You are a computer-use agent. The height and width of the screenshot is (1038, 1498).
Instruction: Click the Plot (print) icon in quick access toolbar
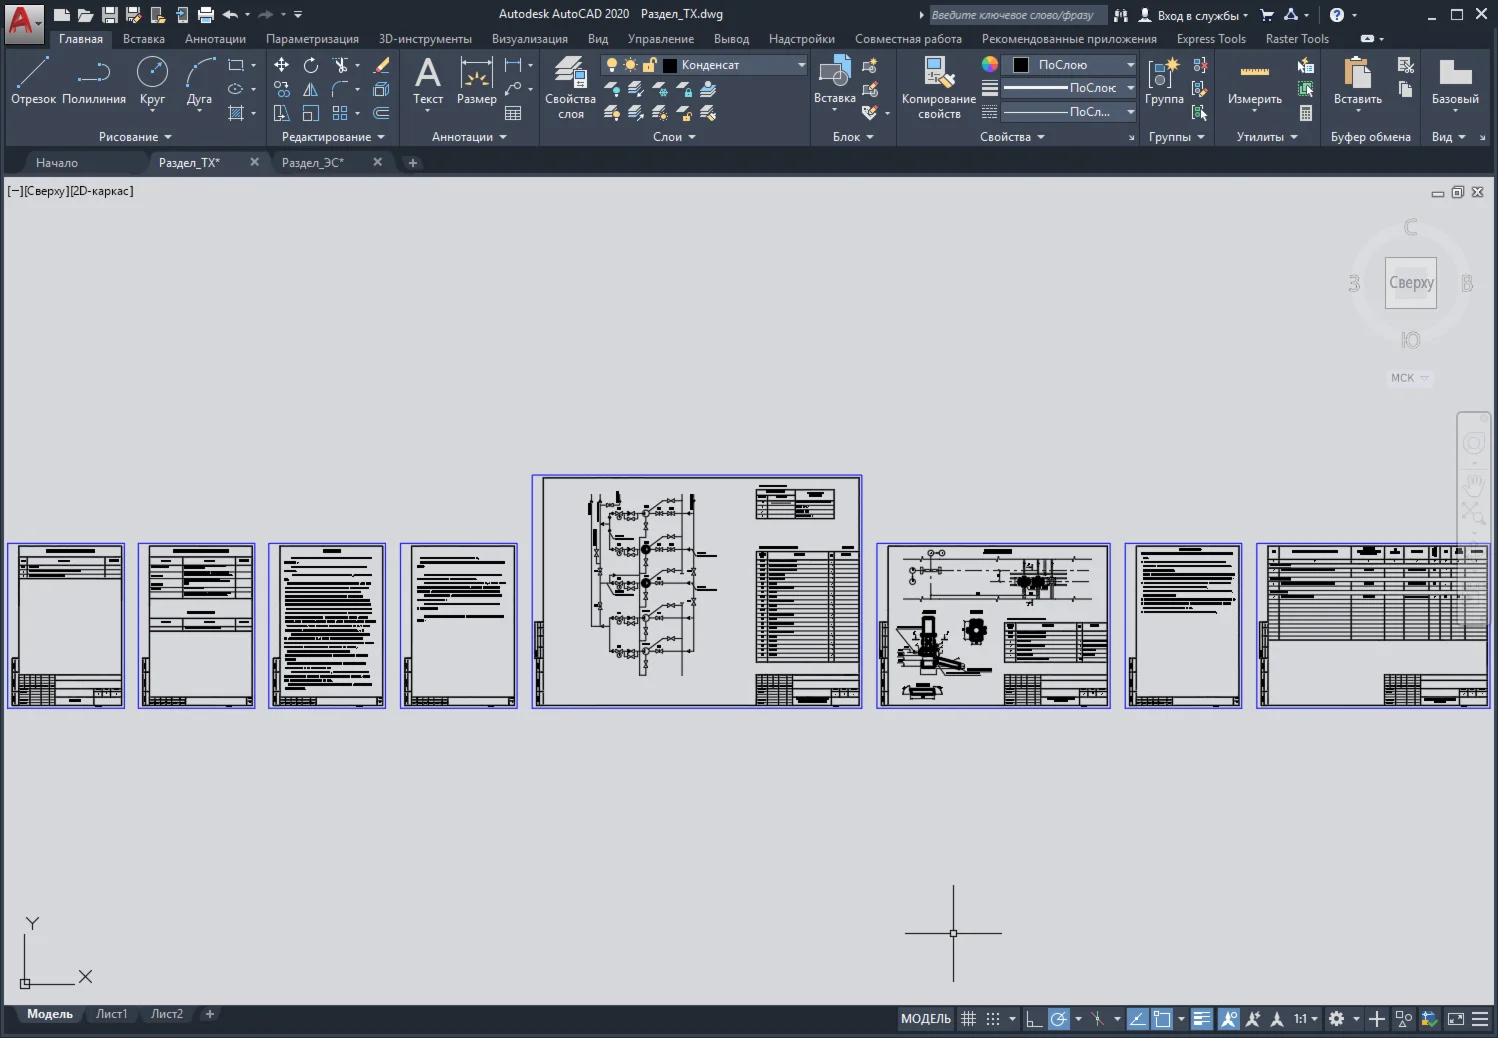click(x=206, y=15)
